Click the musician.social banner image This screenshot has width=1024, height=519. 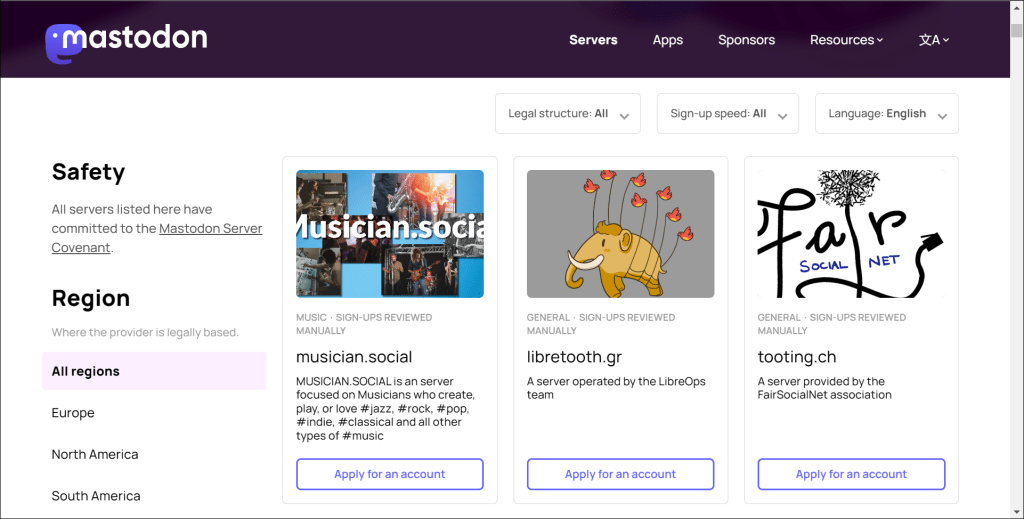(x=390, y=234)
